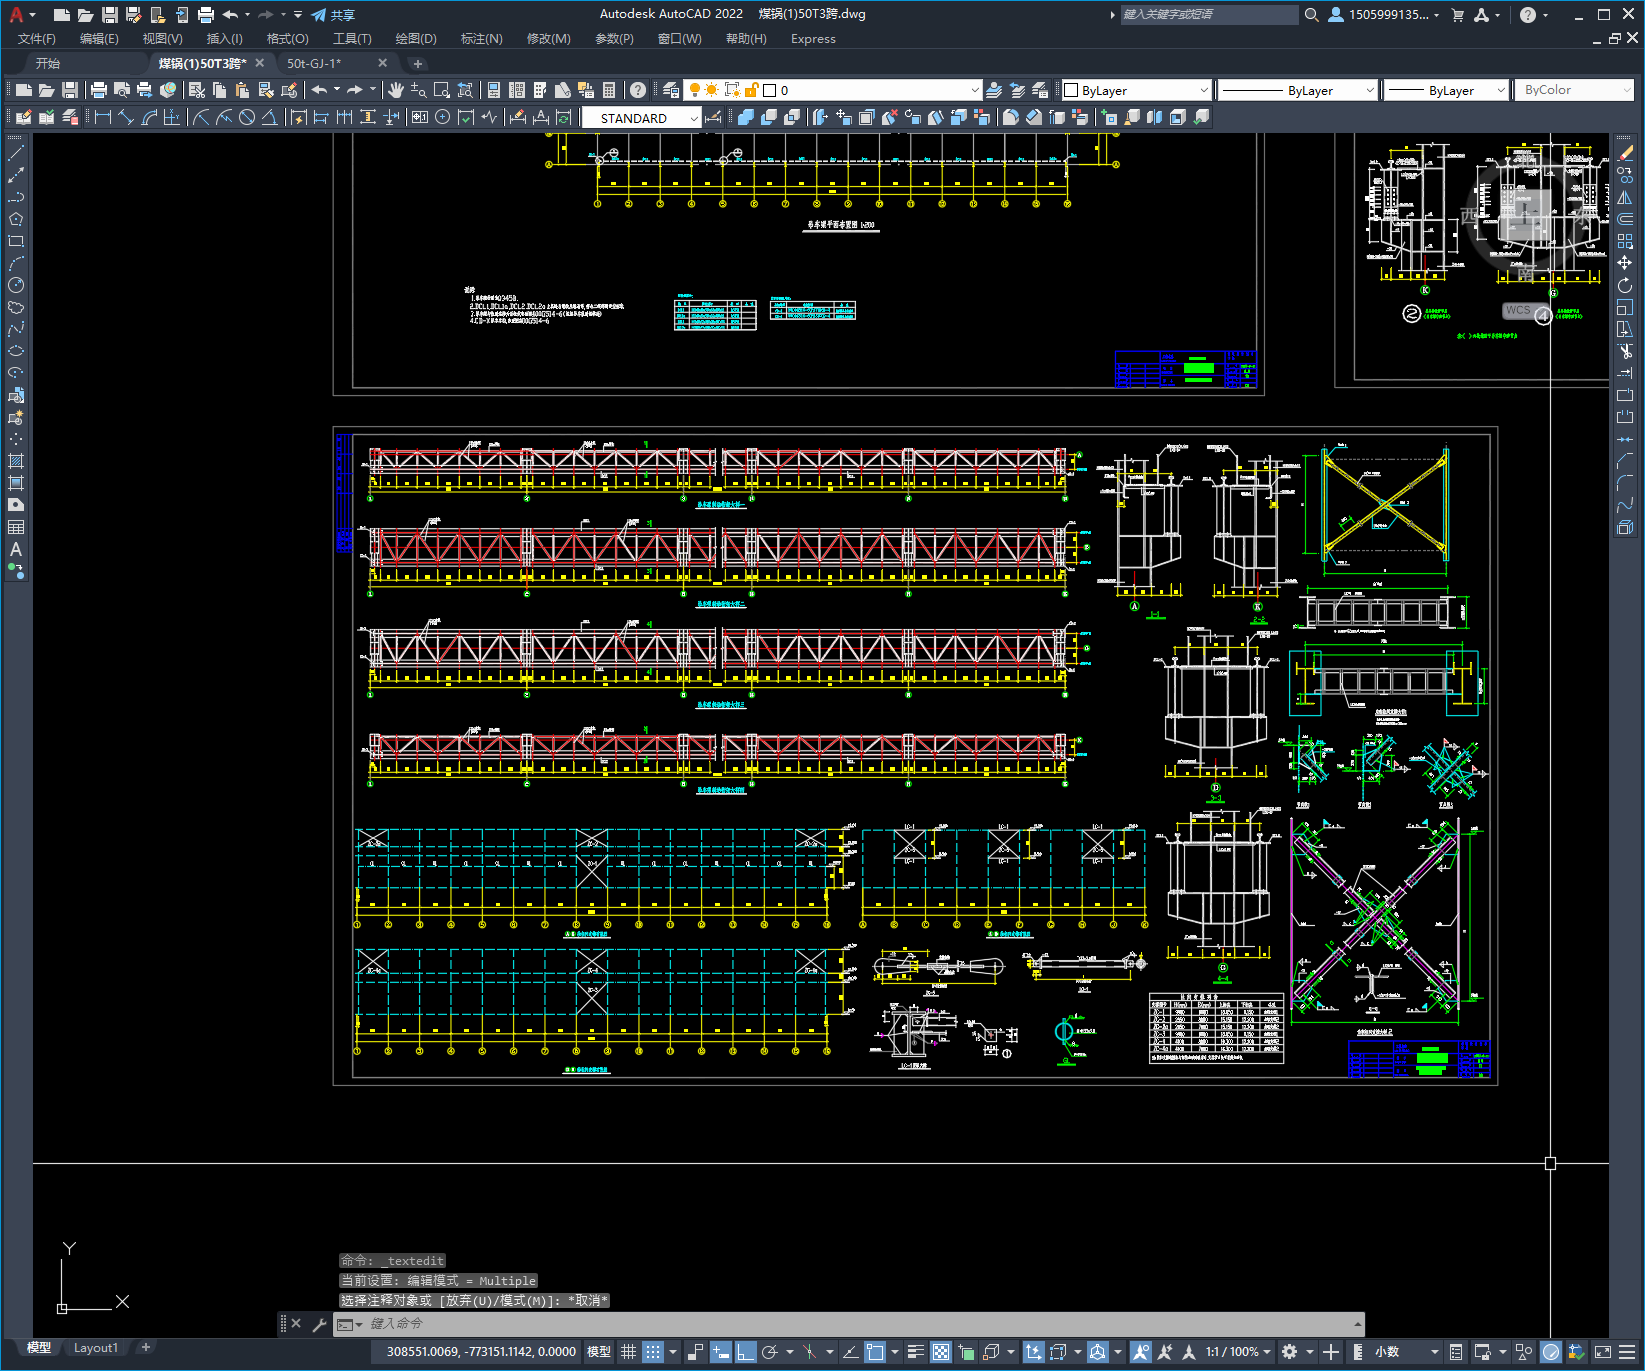The width and height of the screenshot is (1645, 1371).
Task: Toggle Snap mode in status bar
Action: 652,1351
